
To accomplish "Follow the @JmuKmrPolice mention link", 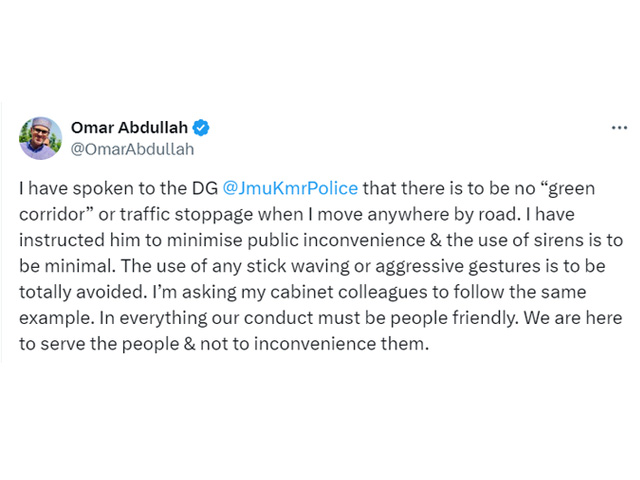I will [x=290, y=189].
